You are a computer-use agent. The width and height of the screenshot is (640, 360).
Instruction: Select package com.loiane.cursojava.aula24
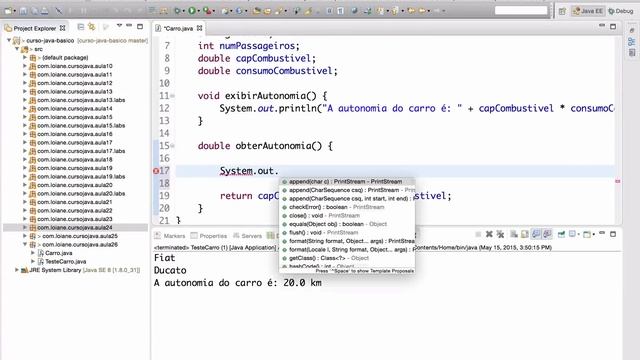[74, 227]
